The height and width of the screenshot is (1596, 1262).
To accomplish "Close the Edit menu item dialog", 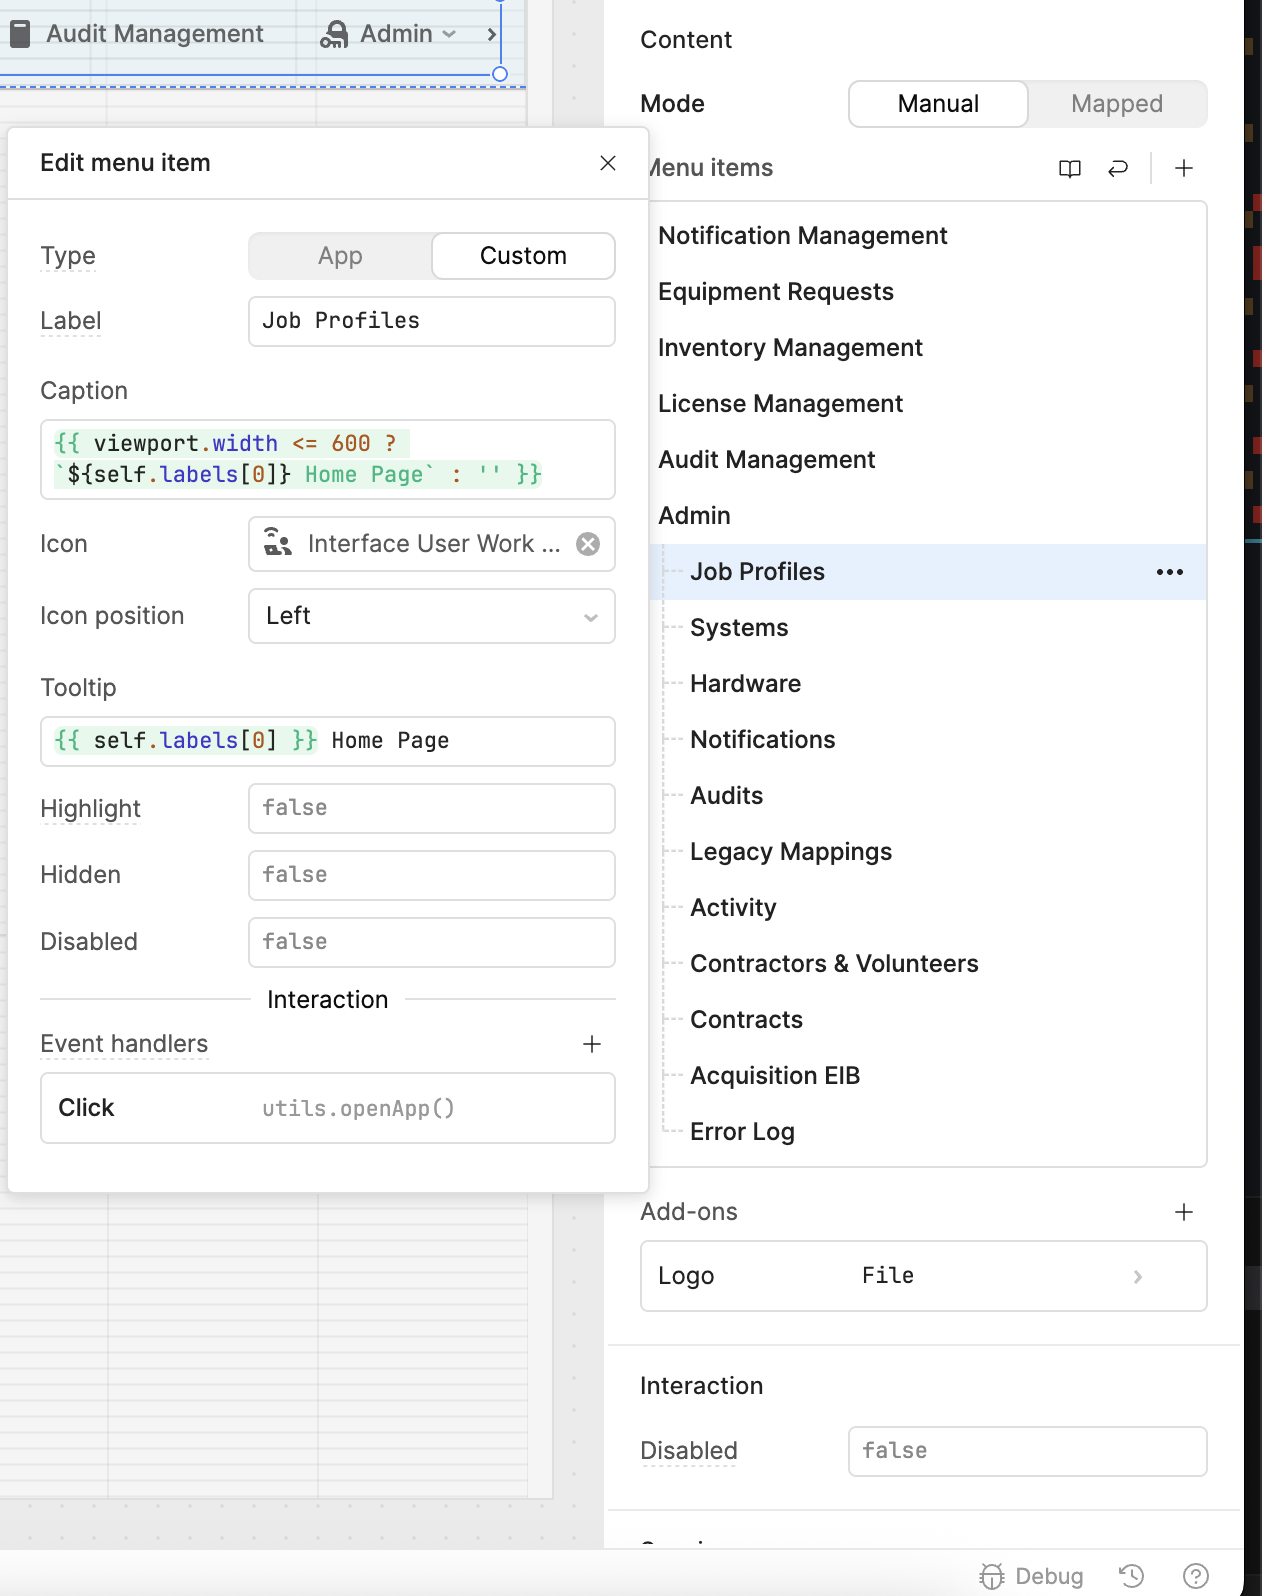I will point(607,163).
